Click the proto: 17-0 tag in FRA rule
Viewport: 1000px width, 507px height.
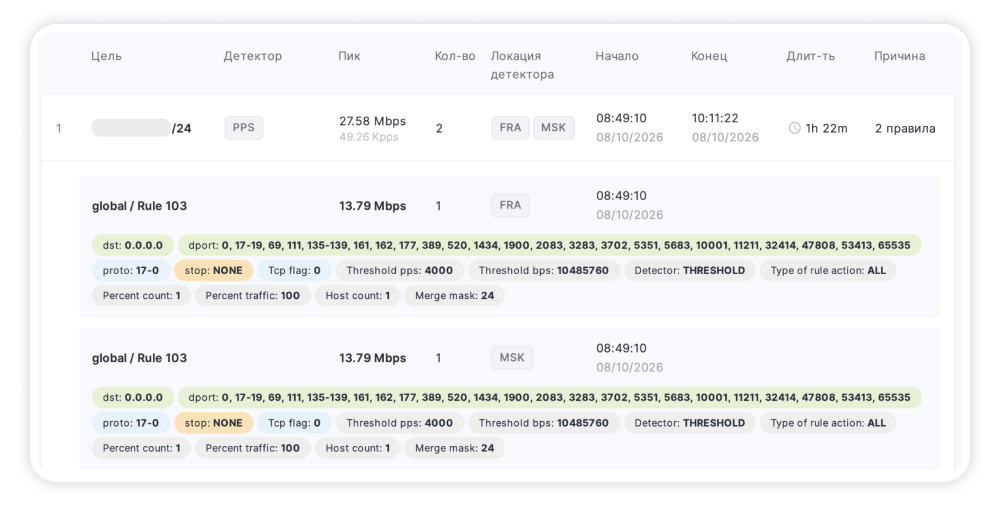coord(131,270)
